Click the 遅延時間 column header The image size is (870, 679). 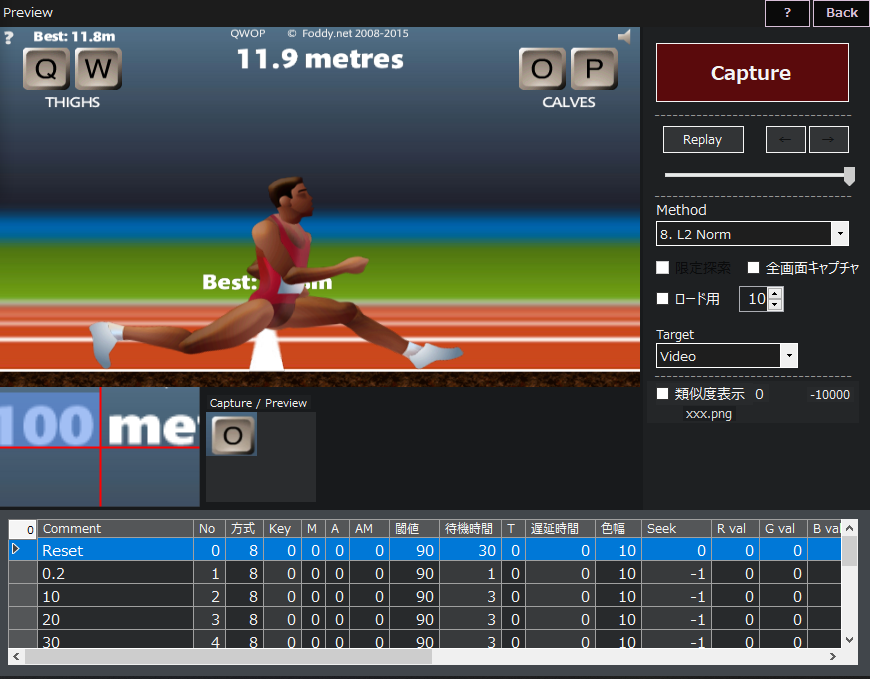pyautogui.click(x=560, y=529)
